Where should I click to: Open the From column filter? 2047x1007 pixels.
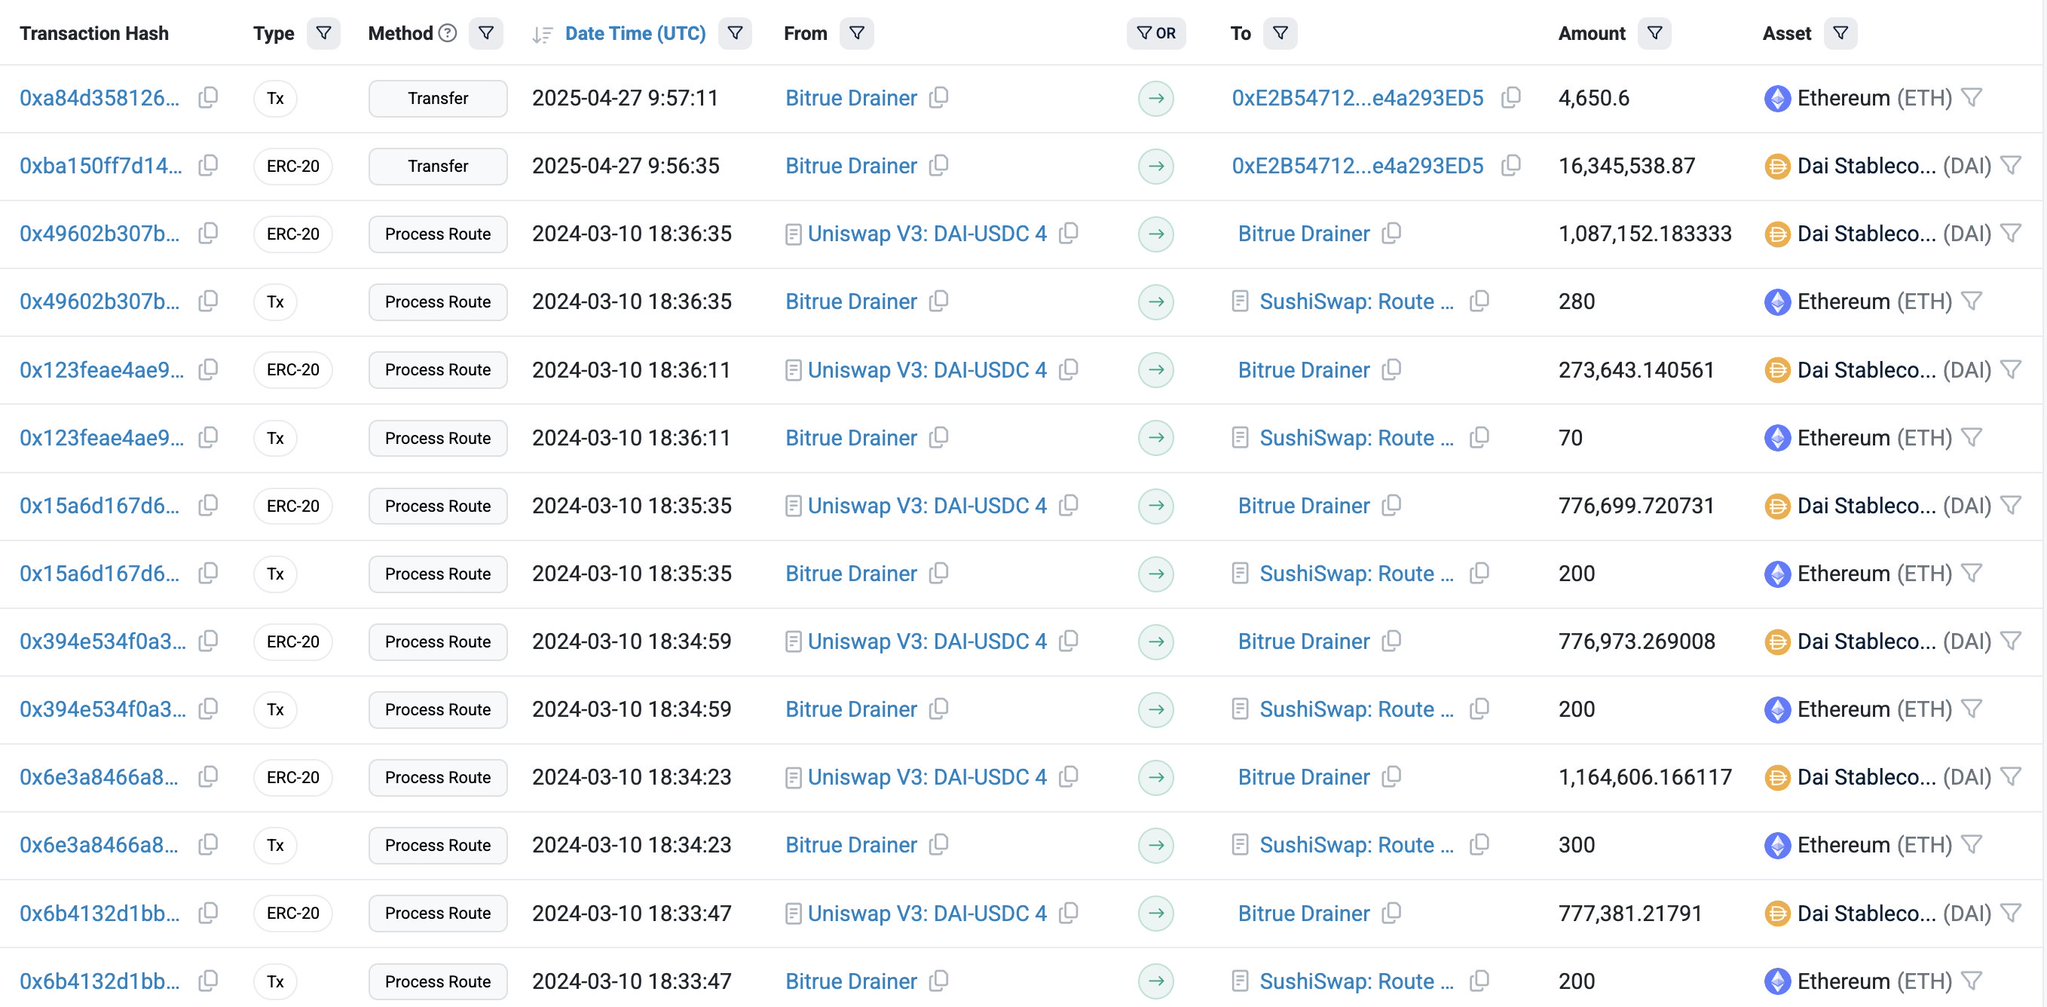coord(857,33)
